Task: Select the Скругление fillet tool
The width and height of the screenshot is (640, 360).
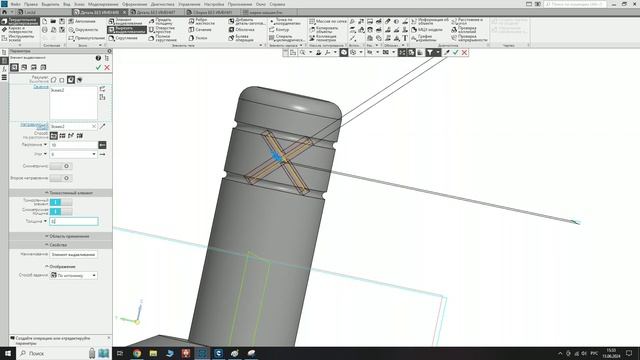Action: tap(123, 38)
